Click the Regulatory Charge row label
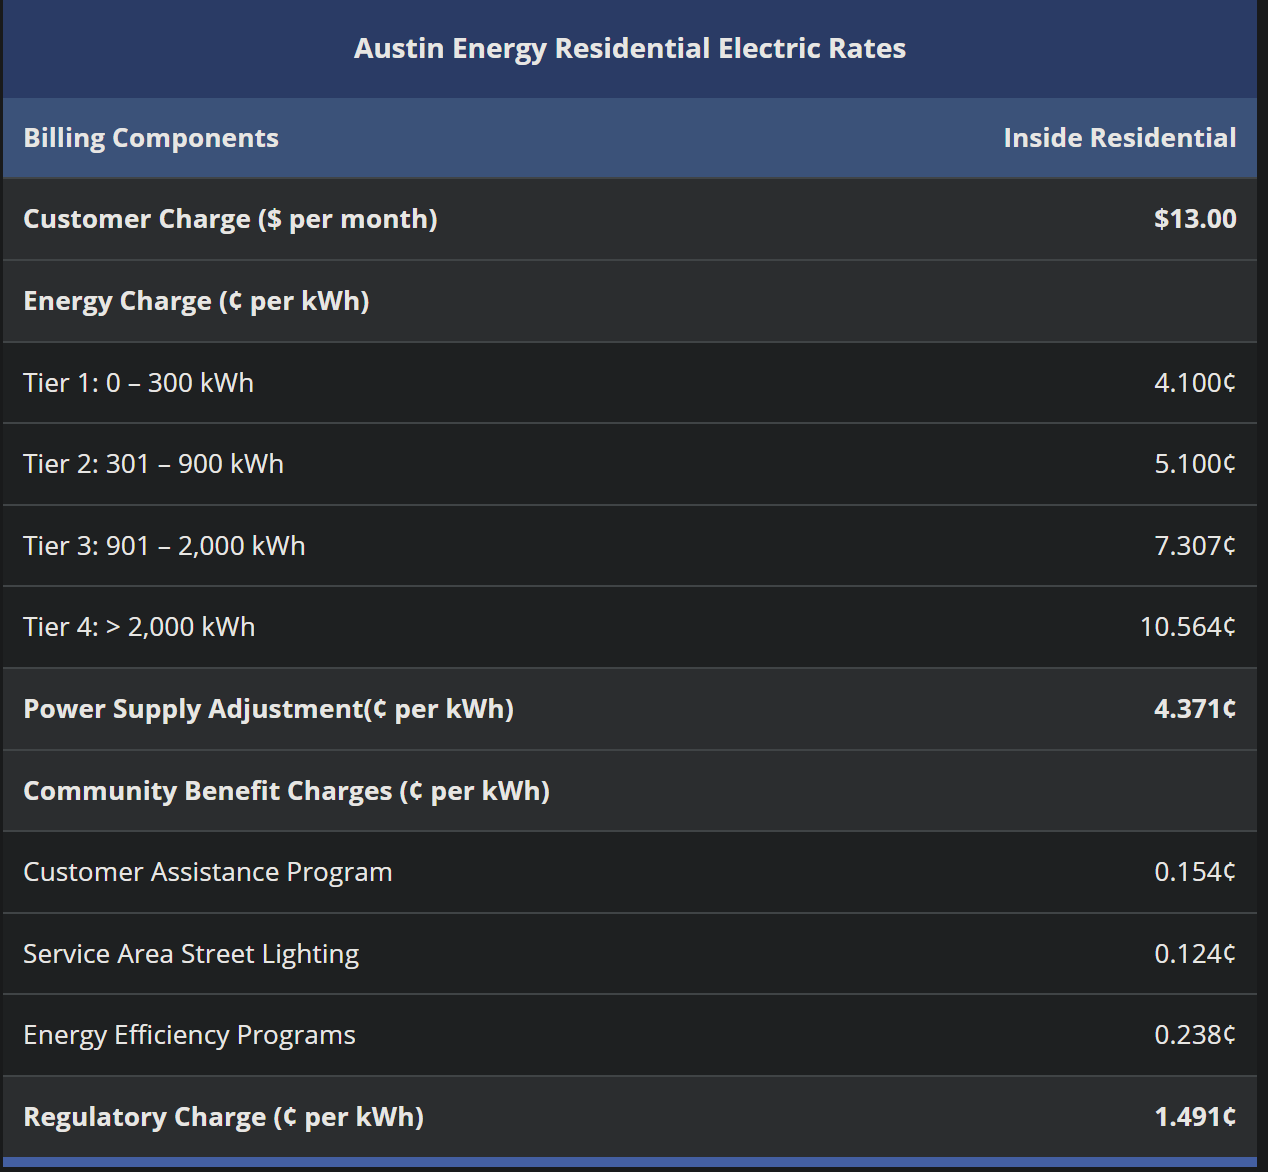This screenshot has height=1172, width=1268. point(223,1117)
